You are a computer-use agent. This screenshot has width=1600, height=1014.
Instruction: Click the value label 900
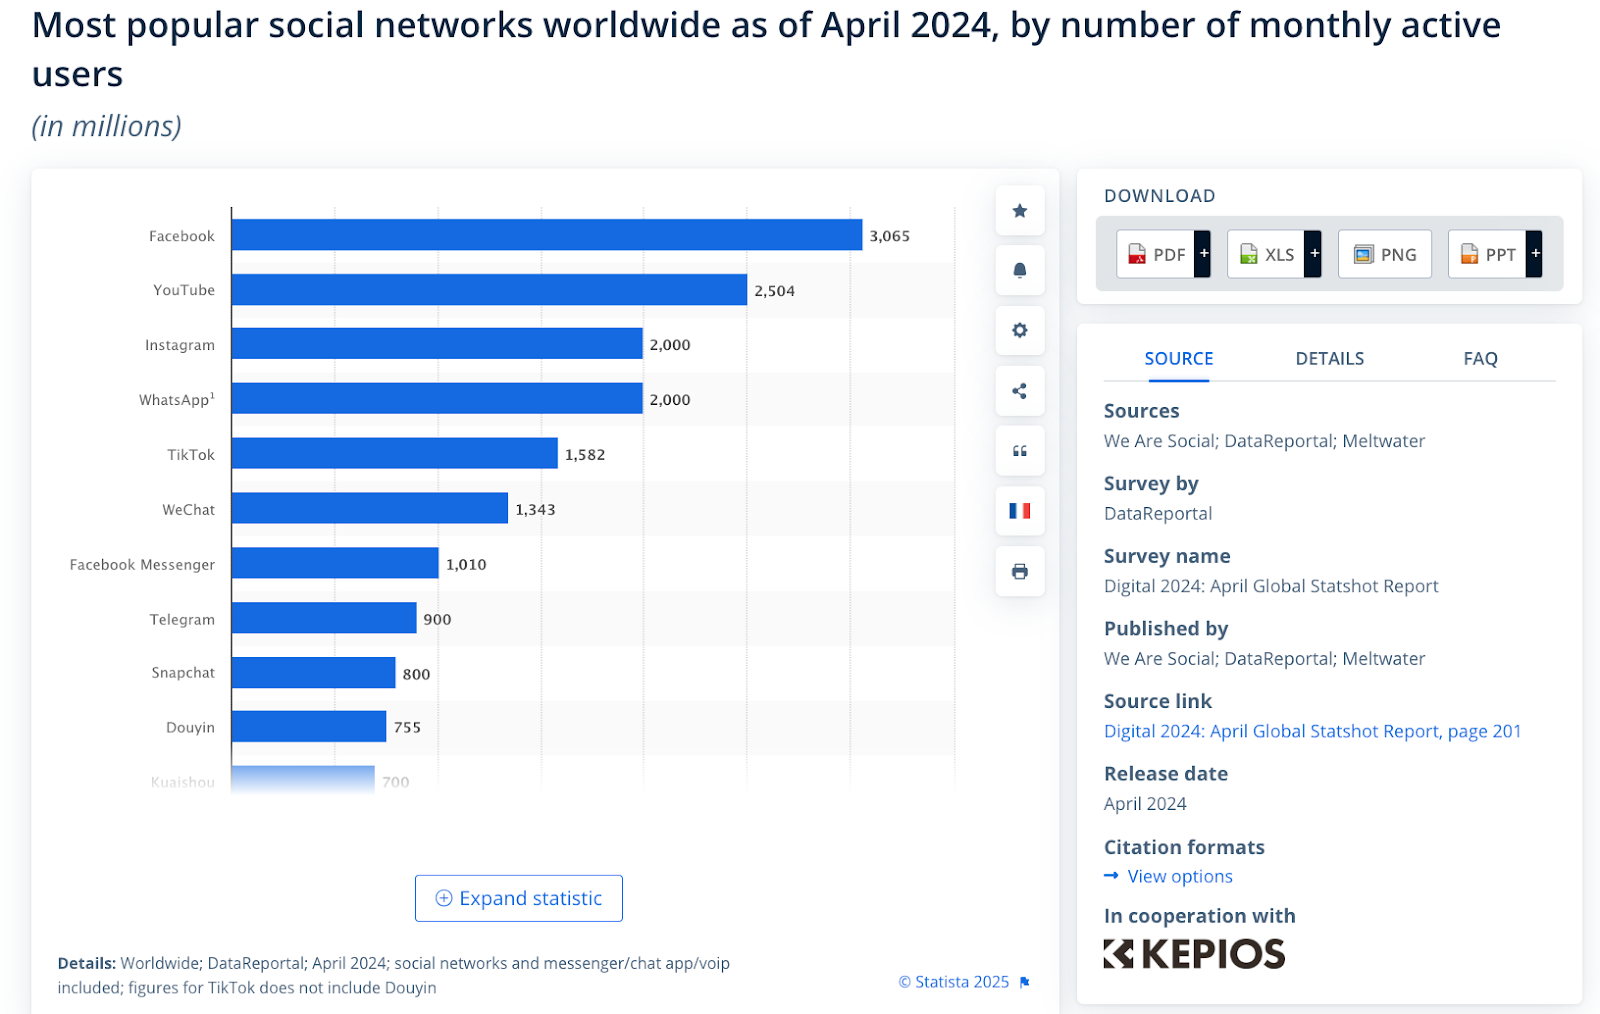click(437, 620)
